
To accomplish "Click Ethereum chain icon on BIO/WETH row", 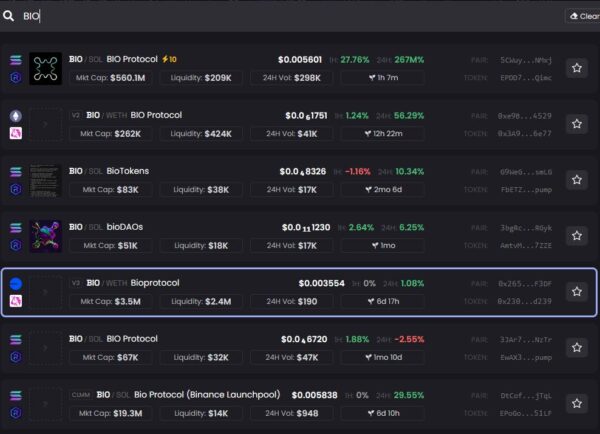I will pos(16,116).
